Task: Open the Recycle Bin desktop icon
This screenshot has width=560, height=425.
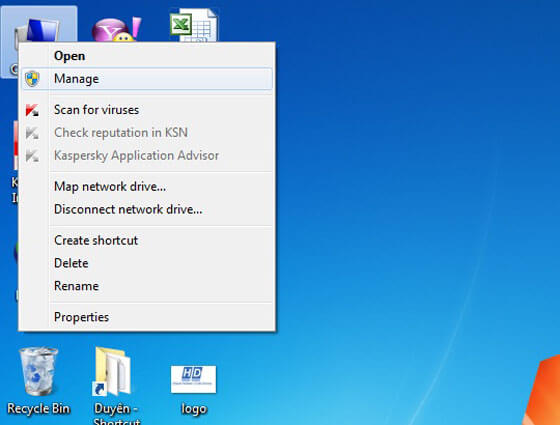Action: [38, 371]
